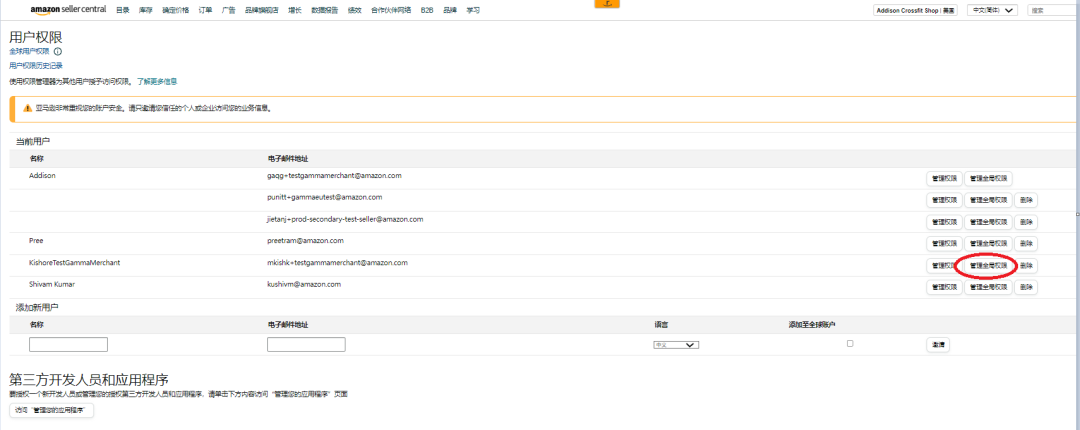The image size is (1080, 430).
Task: Click the 访问"管理您的应用程序" button
Action: pos(51,410)
